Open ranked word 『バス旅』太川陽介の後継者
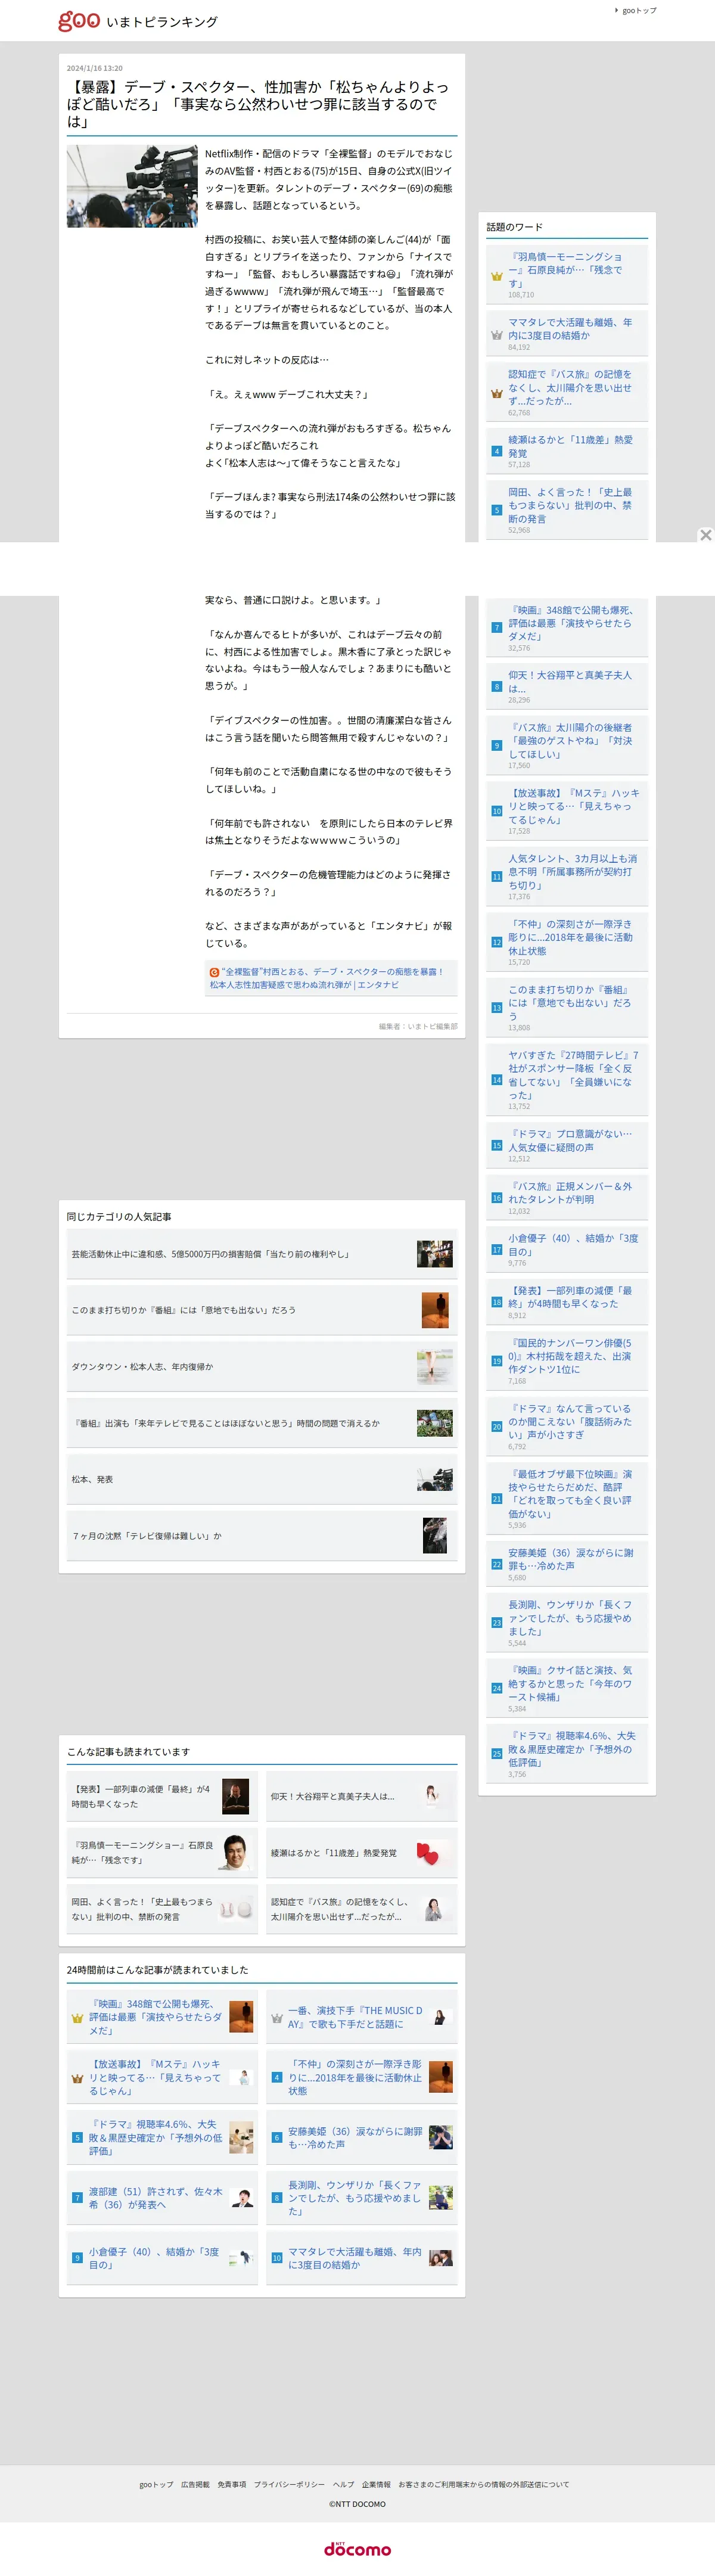This screenshot has width=715, height=2576. pyautogui.click(x=570, y=741)
